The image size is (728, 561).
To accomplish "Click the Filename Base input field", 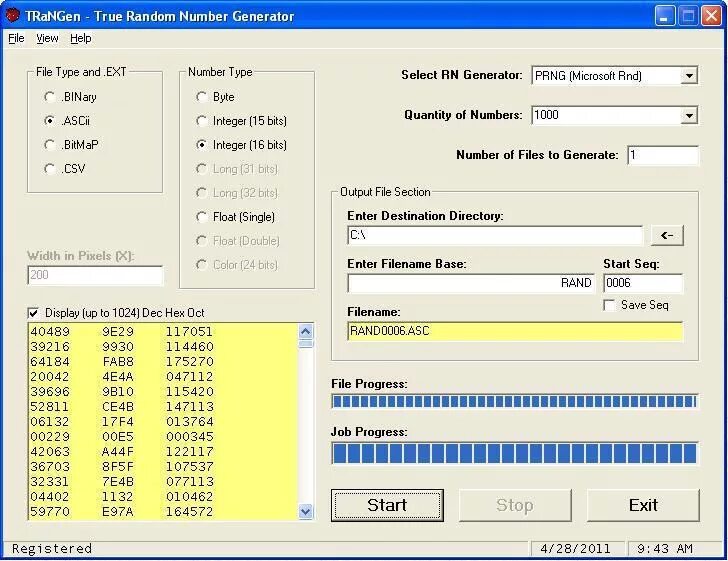I will point(471,283).
